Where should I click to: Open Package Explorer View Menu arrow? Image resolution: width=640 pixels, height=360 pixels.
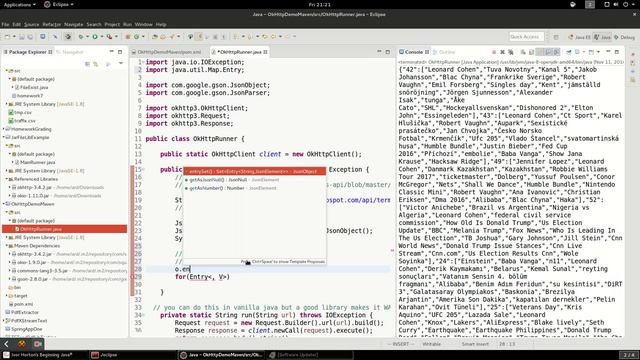(121, 64)
